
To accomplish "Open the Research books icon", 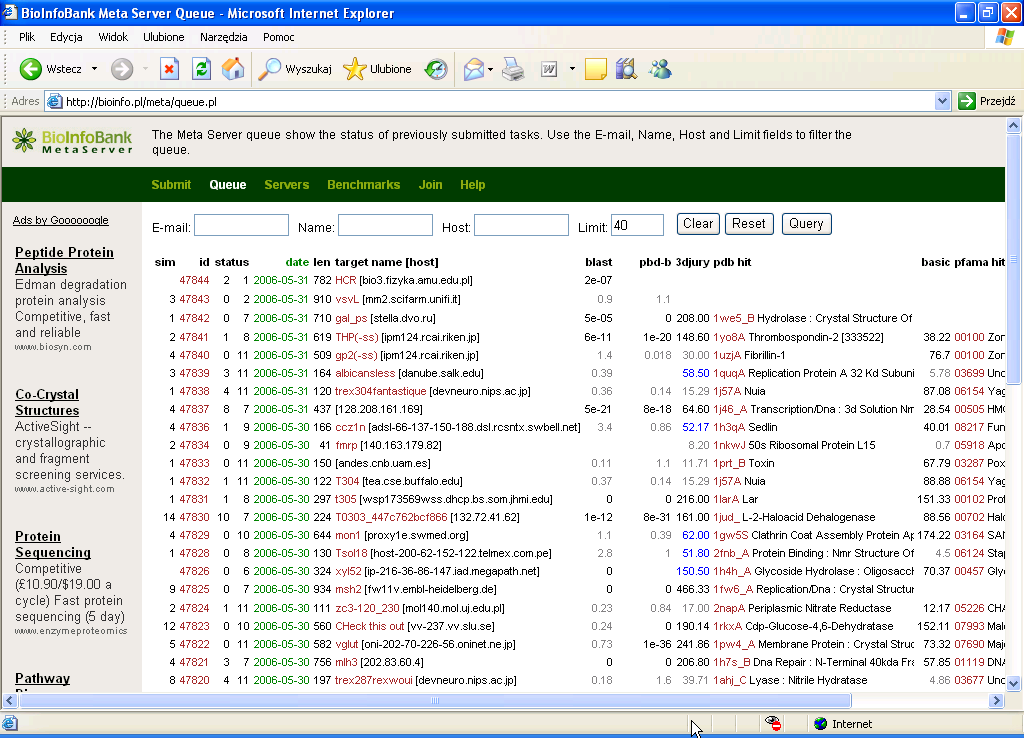I will [x=626, y=69].
